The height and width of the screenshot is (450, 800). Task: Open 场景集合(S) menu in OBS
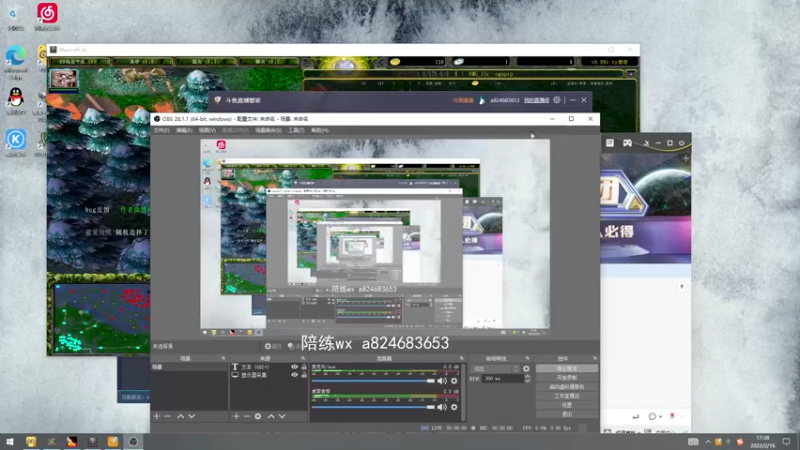pyautogui.click(x=268, y=131)
